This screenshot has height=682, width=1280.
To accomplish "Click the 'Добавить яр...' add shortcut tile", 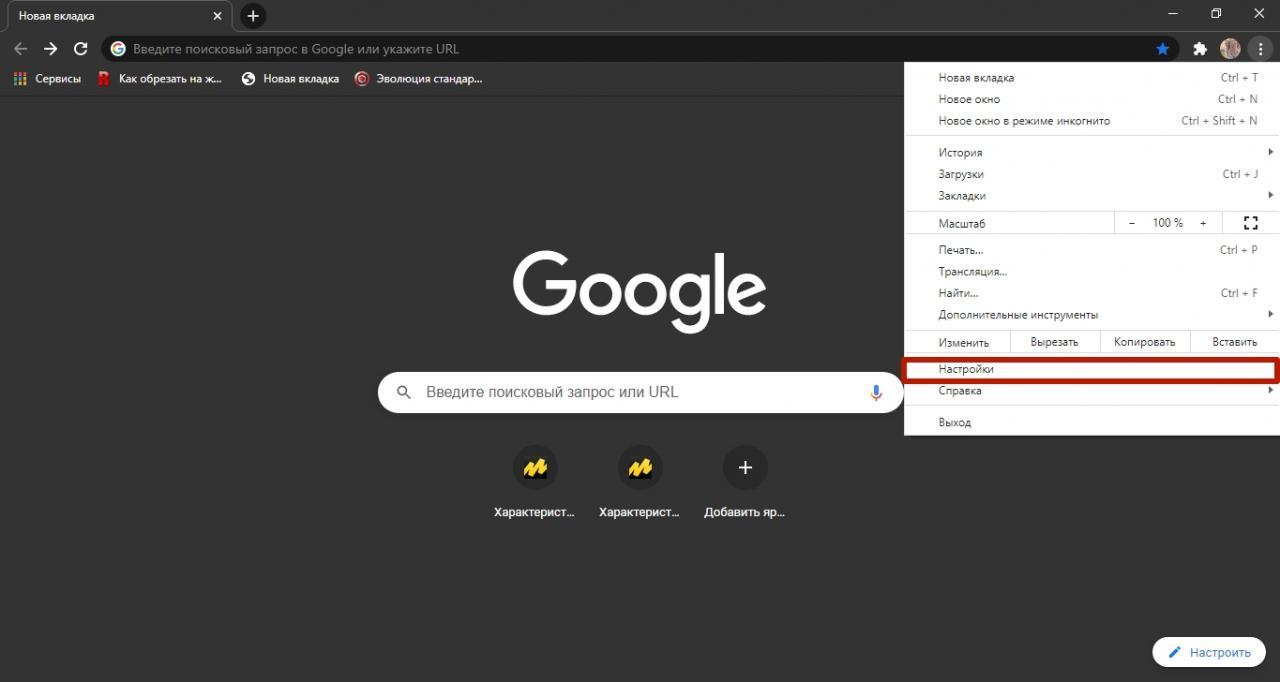I will pyautogui.click(x=745, y=484).
